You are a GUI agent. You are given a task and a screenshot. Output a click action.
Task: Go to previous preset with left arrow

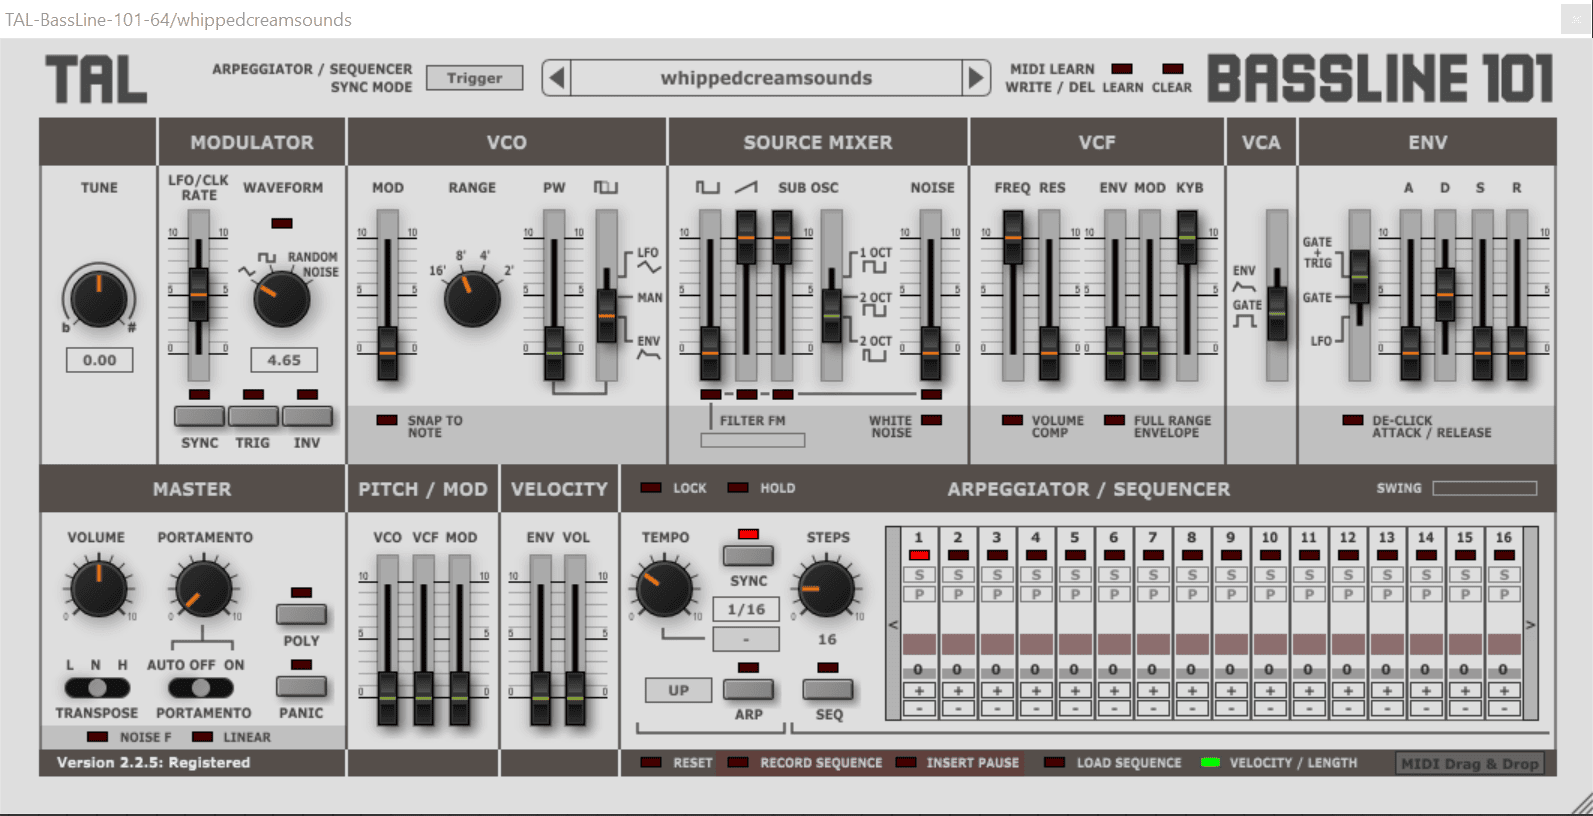tap(557, 78)
